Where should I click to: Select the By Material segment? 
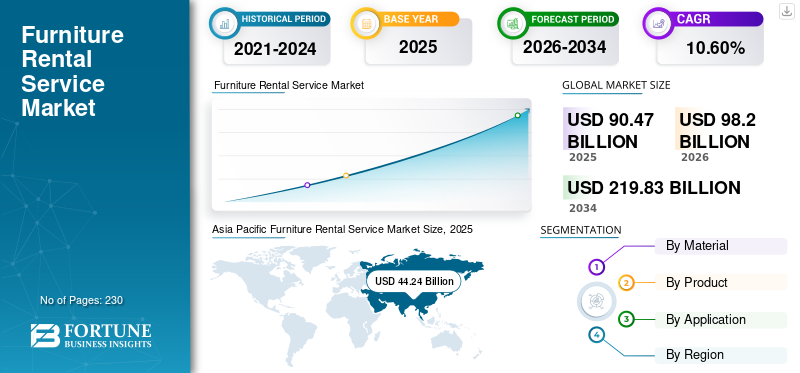point(721,246)
